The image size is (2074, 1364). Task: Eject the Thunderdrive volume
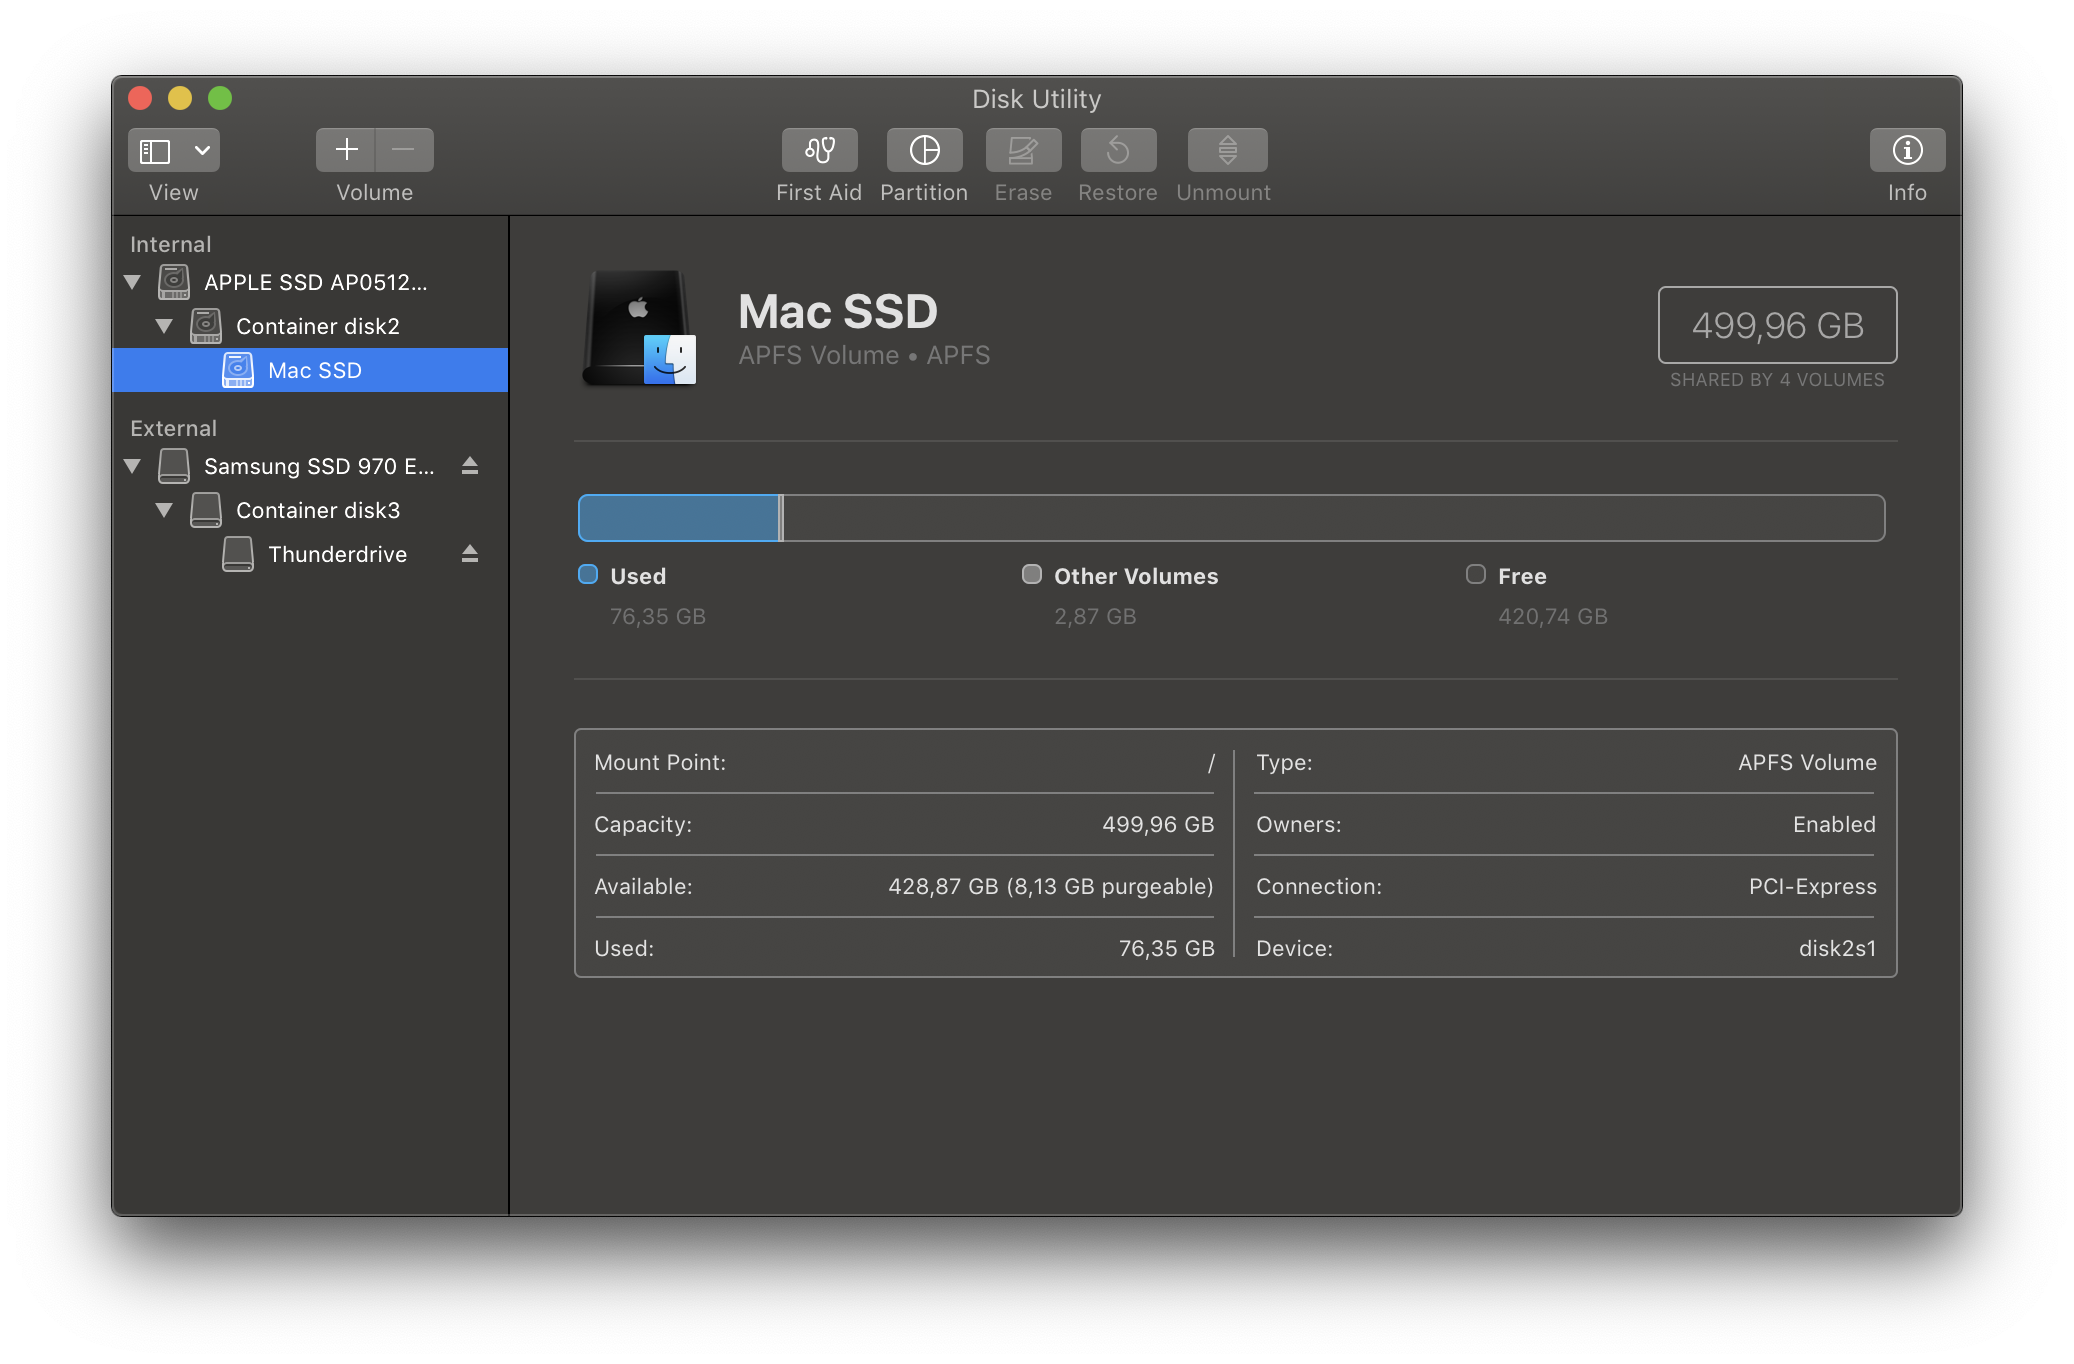click(x=470, y=554)
